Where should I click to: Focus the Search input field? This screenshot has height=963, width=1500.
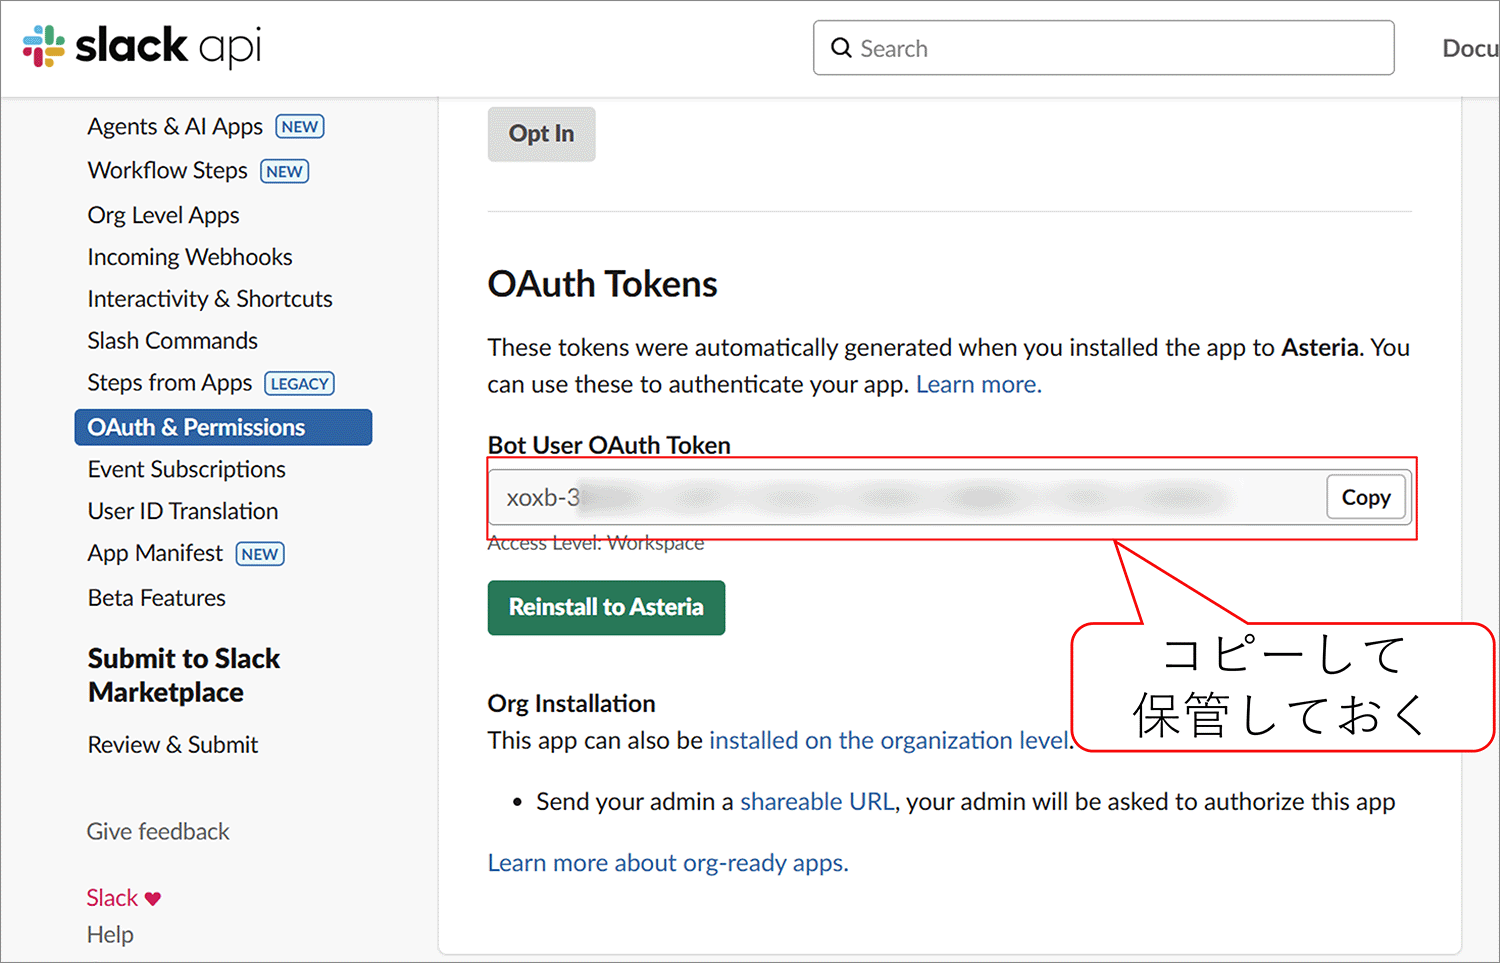point(1103,48)
